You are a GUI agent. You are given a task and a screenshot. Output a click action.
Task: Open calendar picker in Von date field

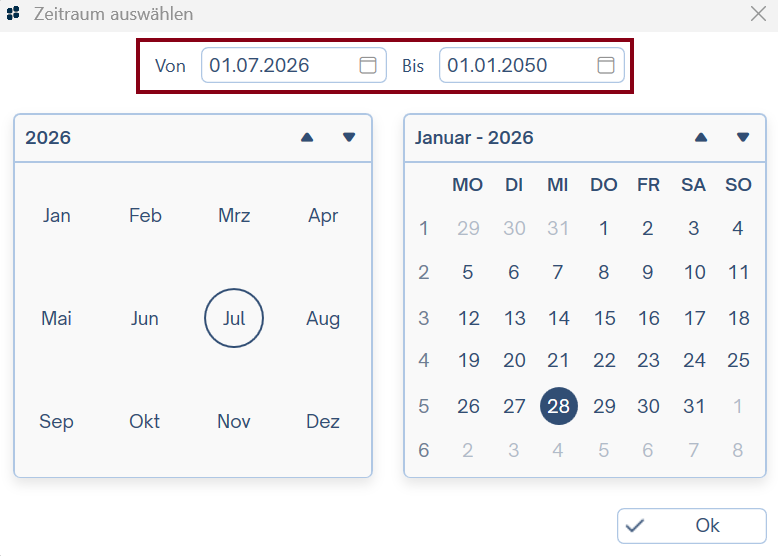pyautogui.click(x=368, y=66)
